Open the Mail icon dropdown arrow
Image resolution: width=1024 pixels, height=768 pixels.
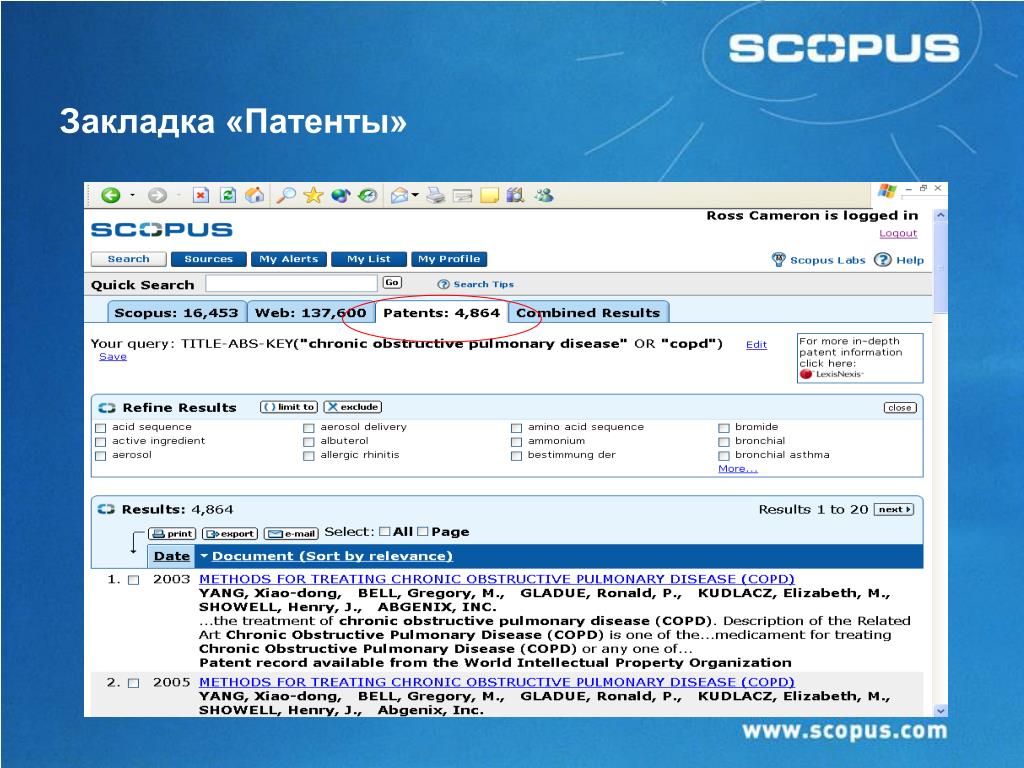click(x=415, y=195)
